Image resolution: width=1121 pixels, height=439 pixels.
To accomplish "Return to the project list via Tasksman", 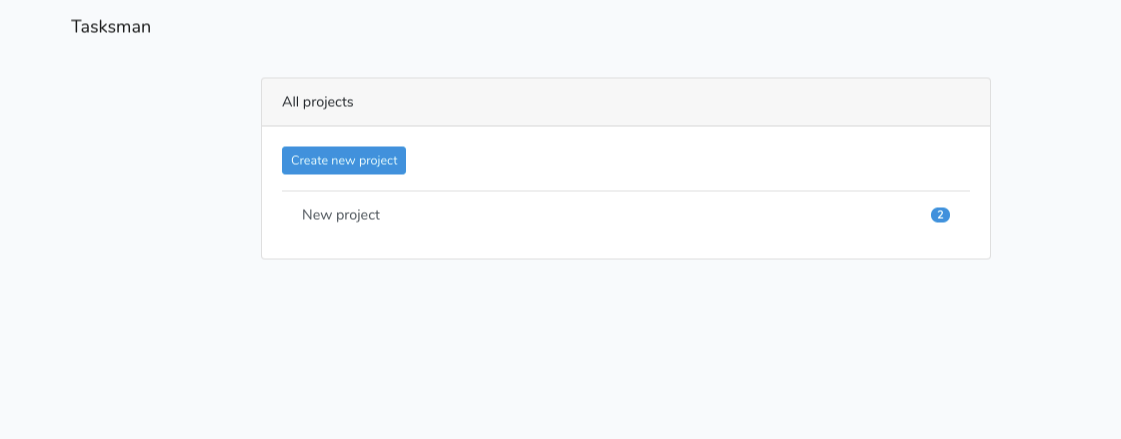I will [x=111, y=27].
